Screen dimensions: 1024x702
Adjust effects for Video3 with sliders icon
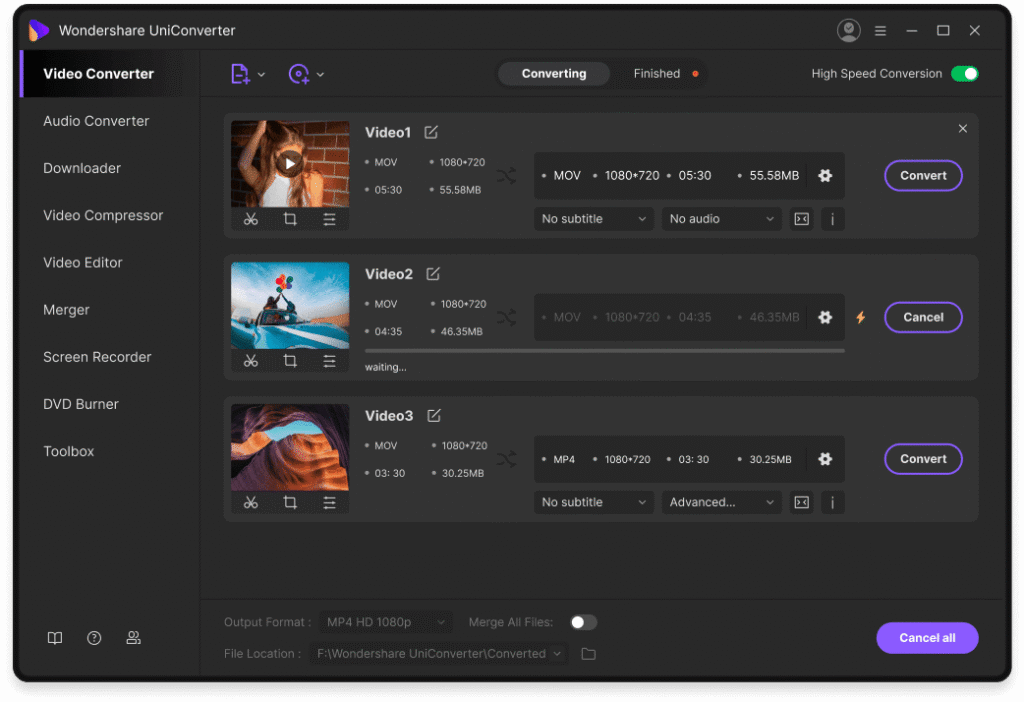330,503
